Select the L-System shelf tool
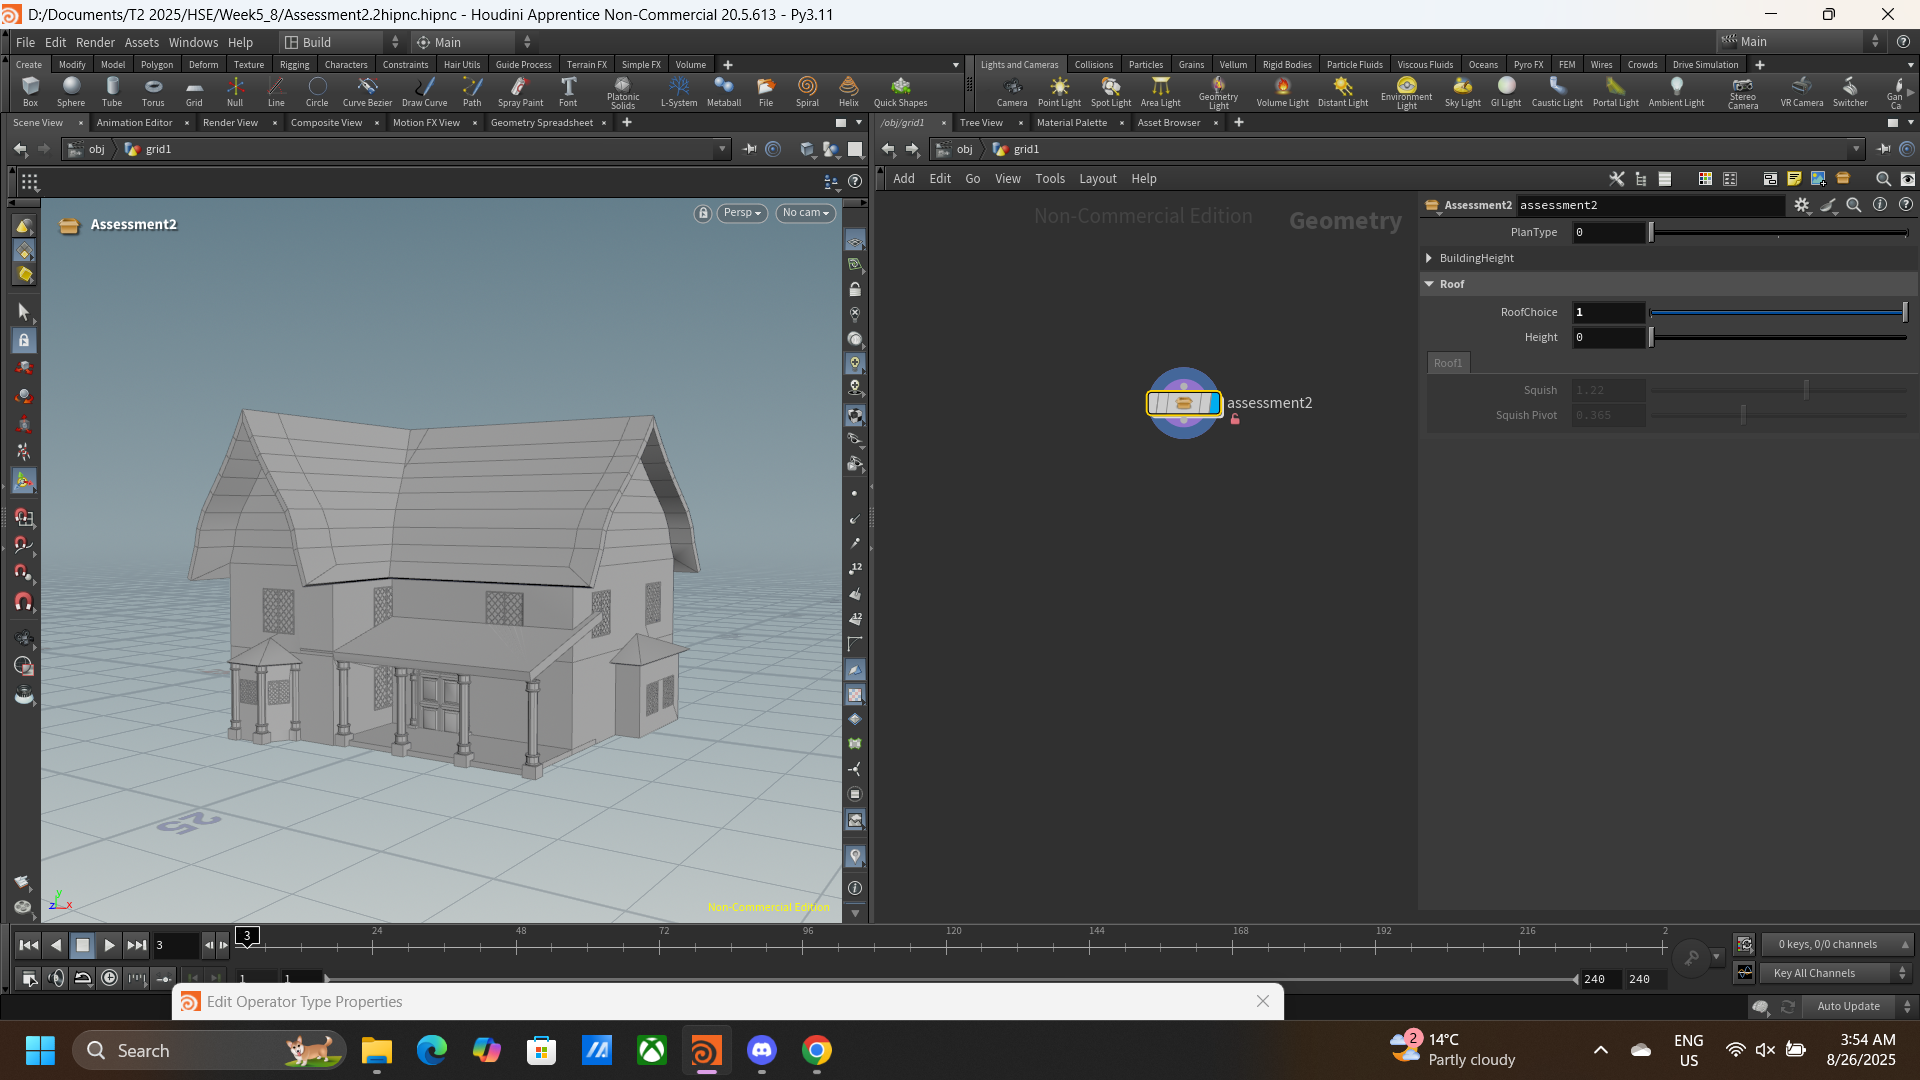Viewport: 1920px width, 1080px height. (x=679, y=91)
